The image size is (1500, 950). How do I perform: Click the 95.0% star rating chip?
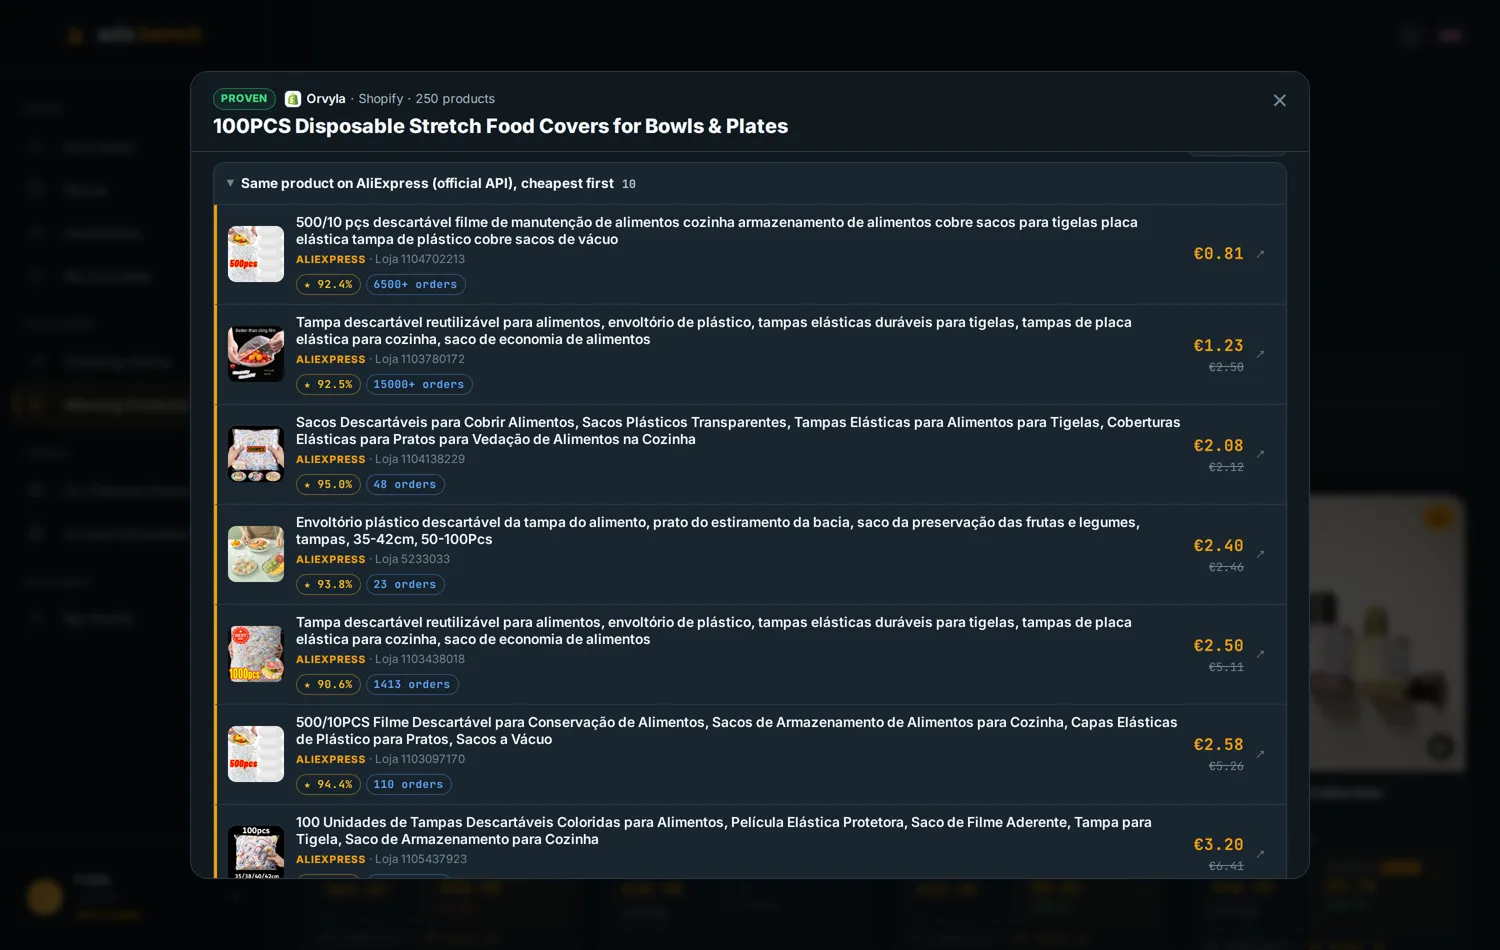[x=328, y=485]
